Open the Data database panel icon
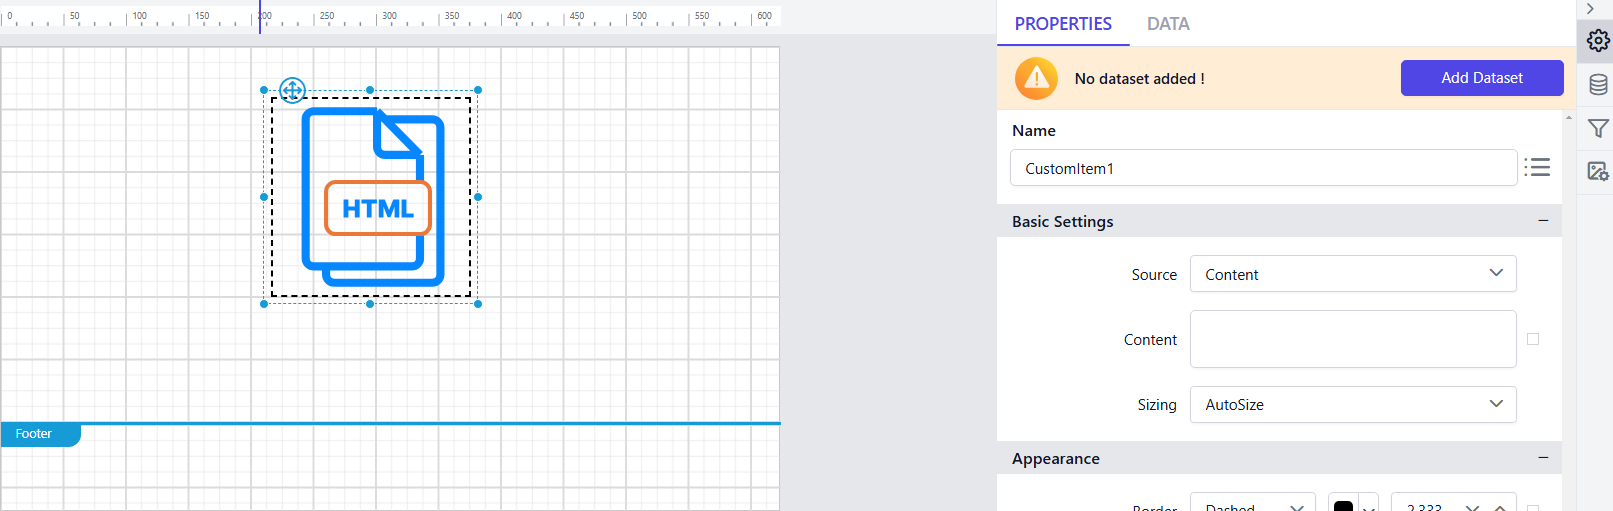 coord(1598,85)
